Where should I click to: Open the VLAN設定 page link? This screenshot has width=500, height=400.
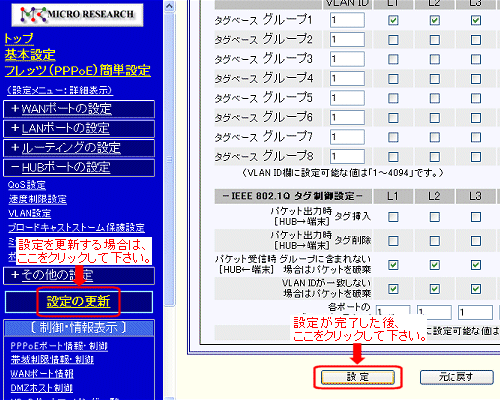30,213
